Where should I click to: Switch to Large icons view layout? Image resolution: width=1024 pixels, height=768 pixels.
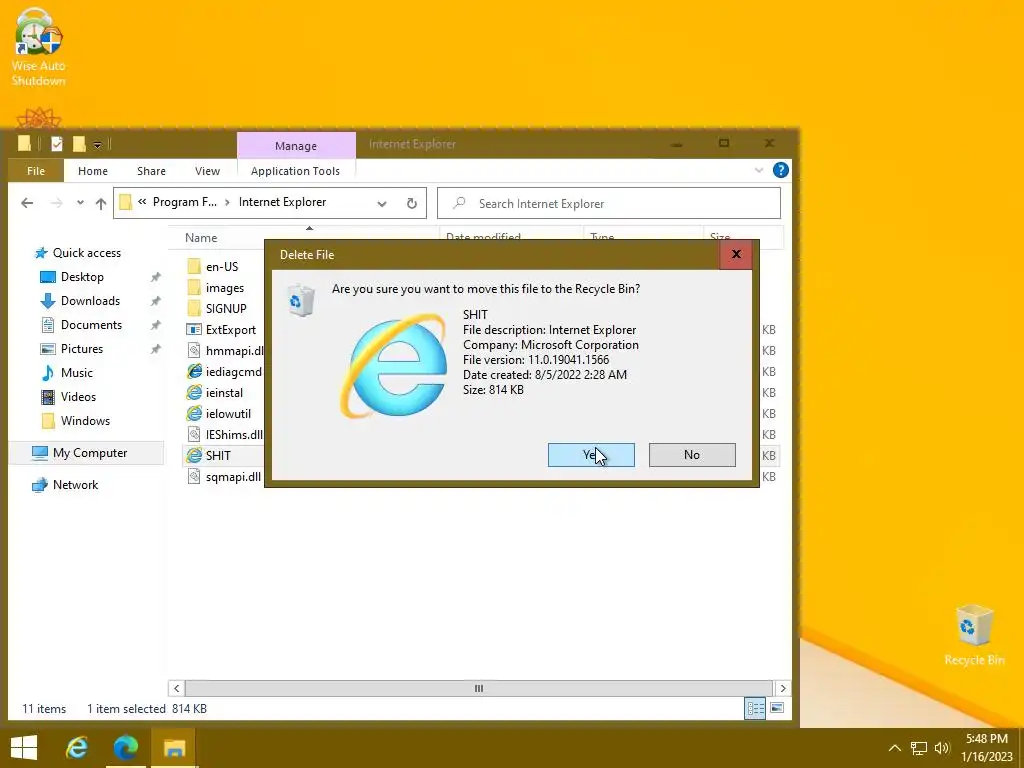776,708
